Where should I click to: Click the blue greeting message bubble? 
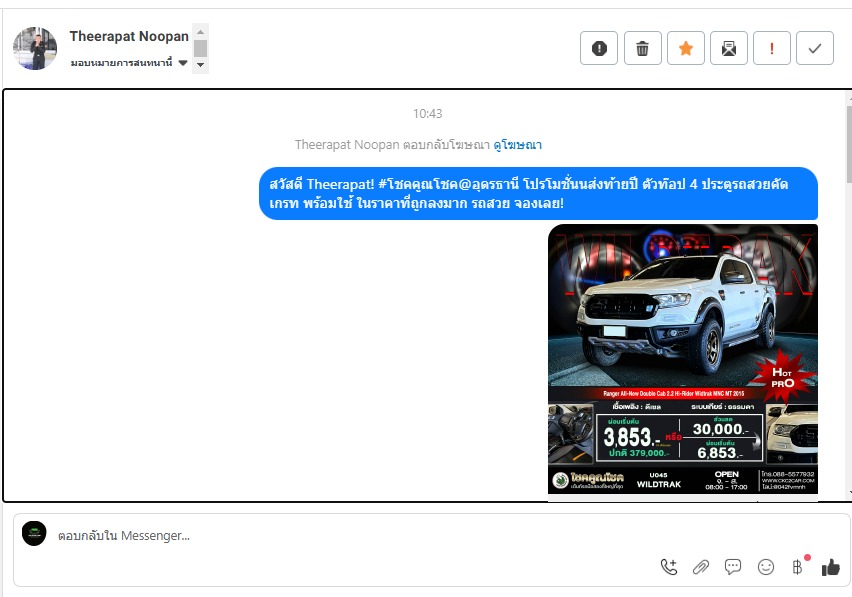538,193
